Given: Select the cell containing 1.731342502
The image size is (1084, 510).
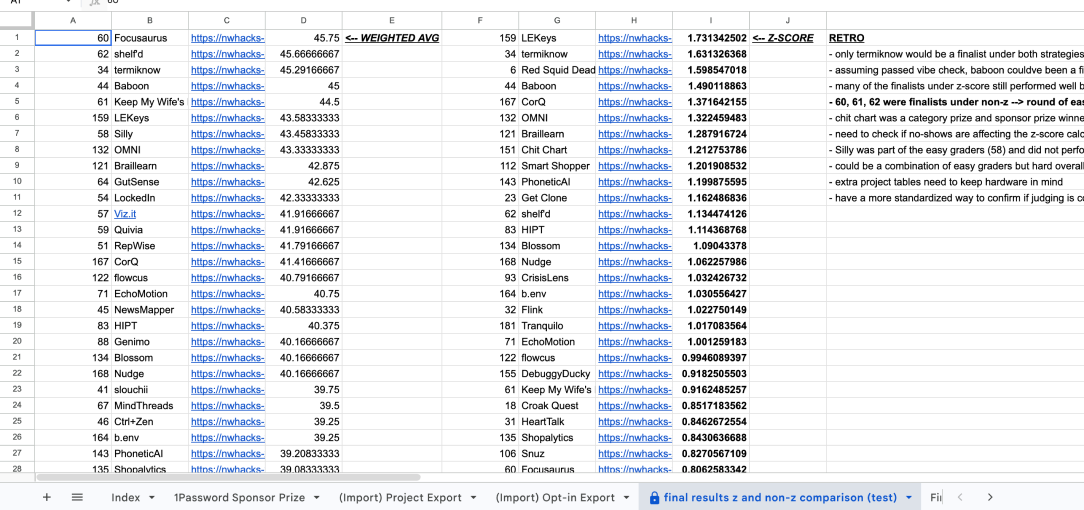Looking at the screenshot, I should pos(711,38).
